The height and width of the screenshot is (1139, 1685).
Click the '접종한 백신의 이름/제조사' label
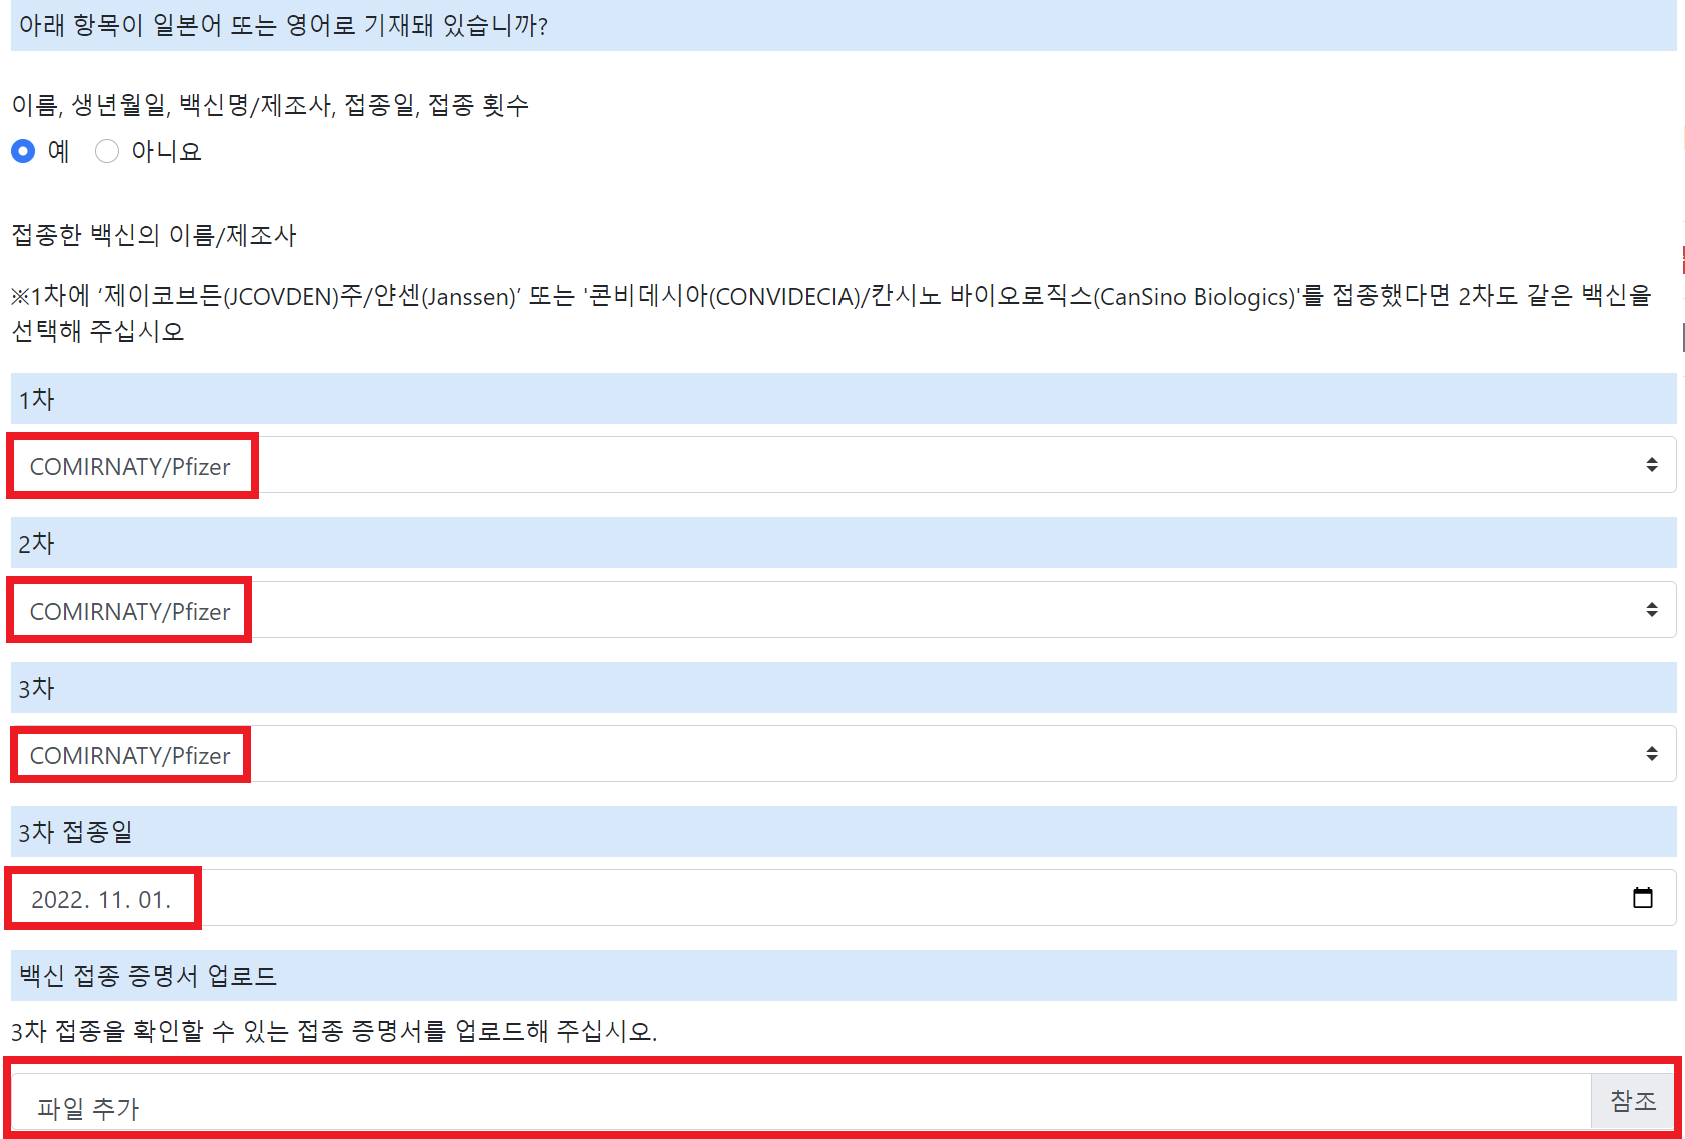pyautogui.click(x=154, y=235)
